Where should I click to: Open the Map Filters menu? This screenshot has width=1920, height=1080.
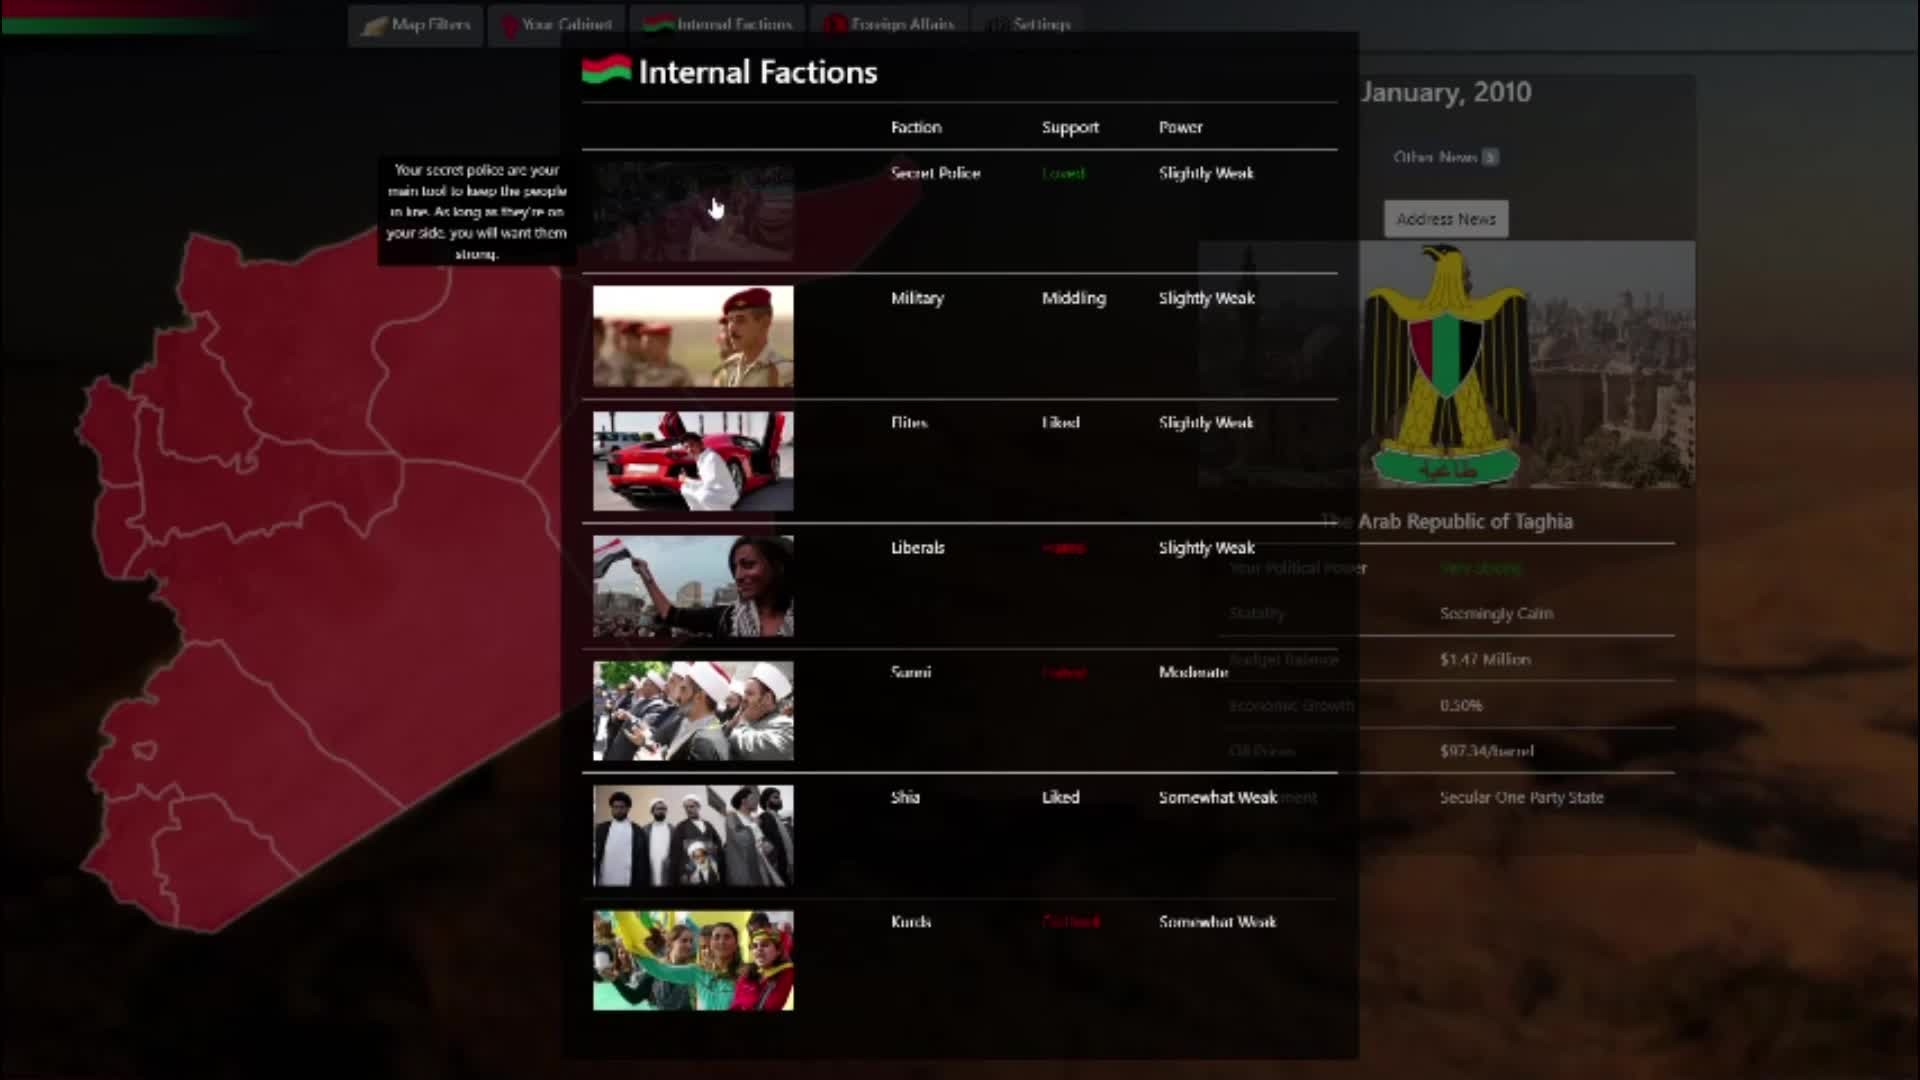pos(430,24)
